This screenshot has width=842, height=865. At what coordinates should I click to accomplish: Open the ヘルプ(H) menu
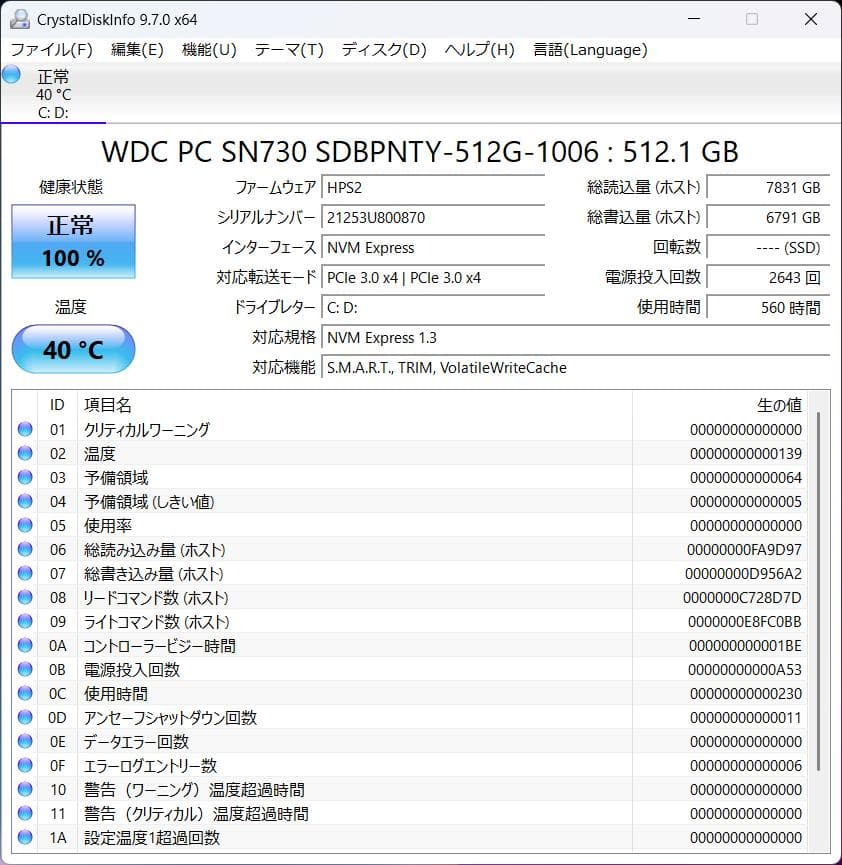coord(479,50)
